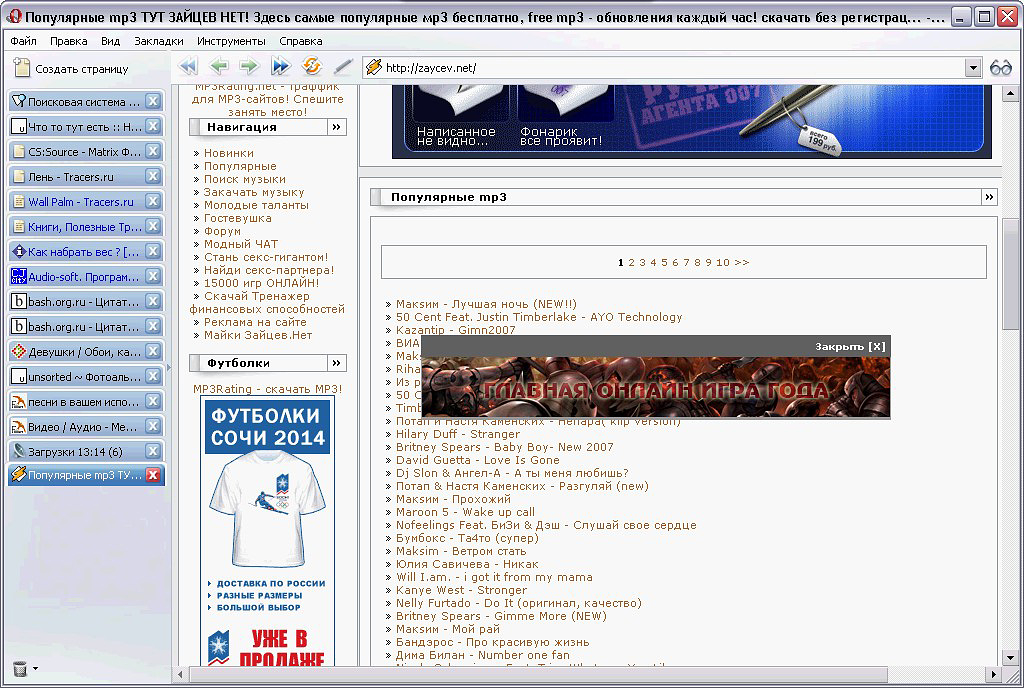Open 'Майки Зайцев.Нет' link
The width and height of the screenshot is (1024, 688).
click(258, 335)
